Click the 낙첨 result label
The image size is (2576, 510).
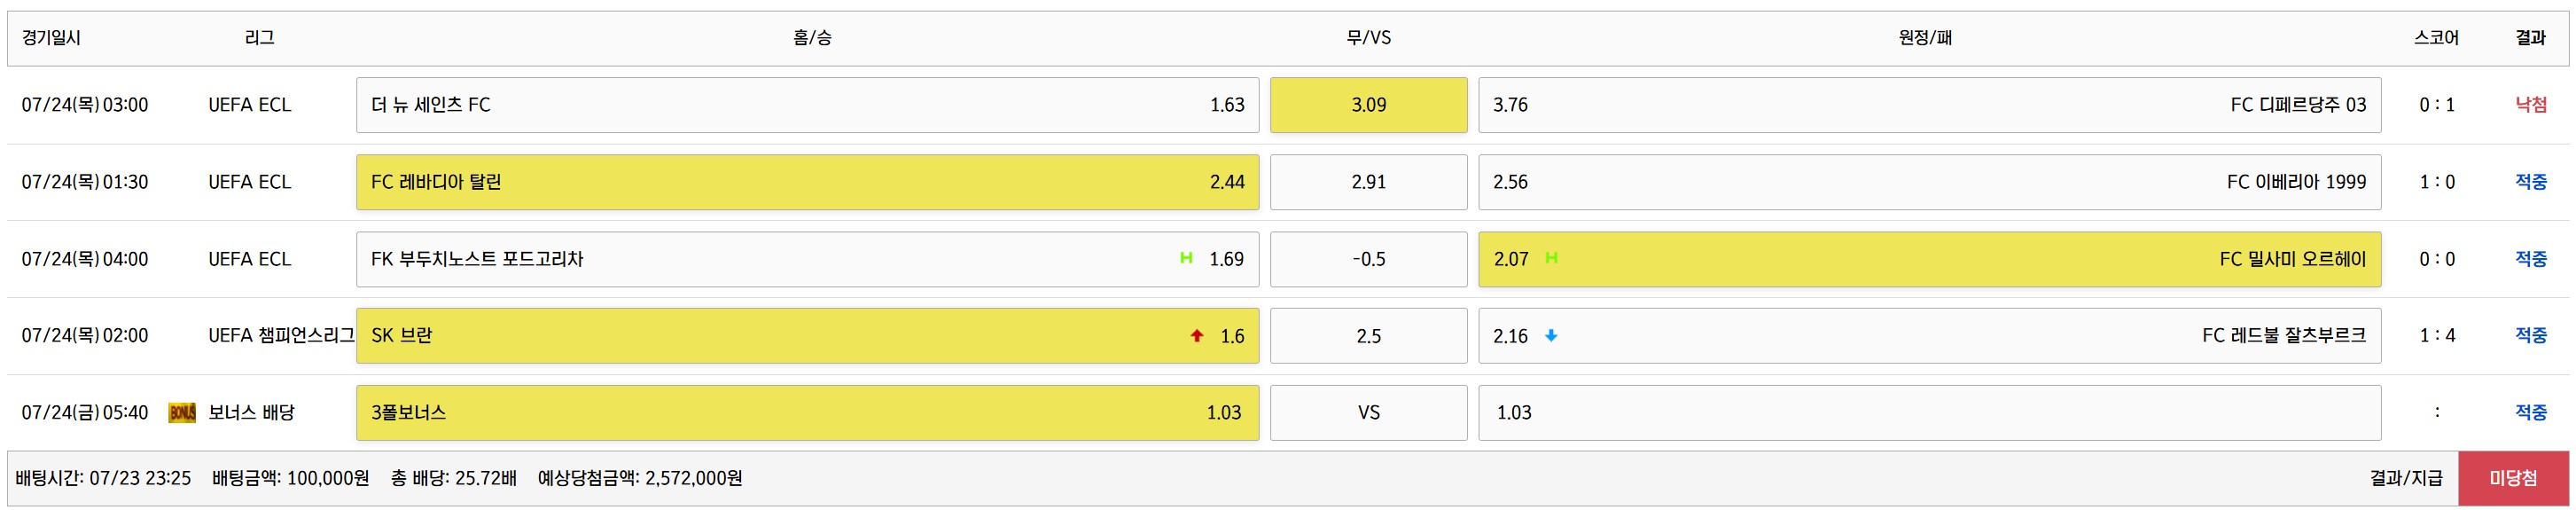pos(2531,105)
